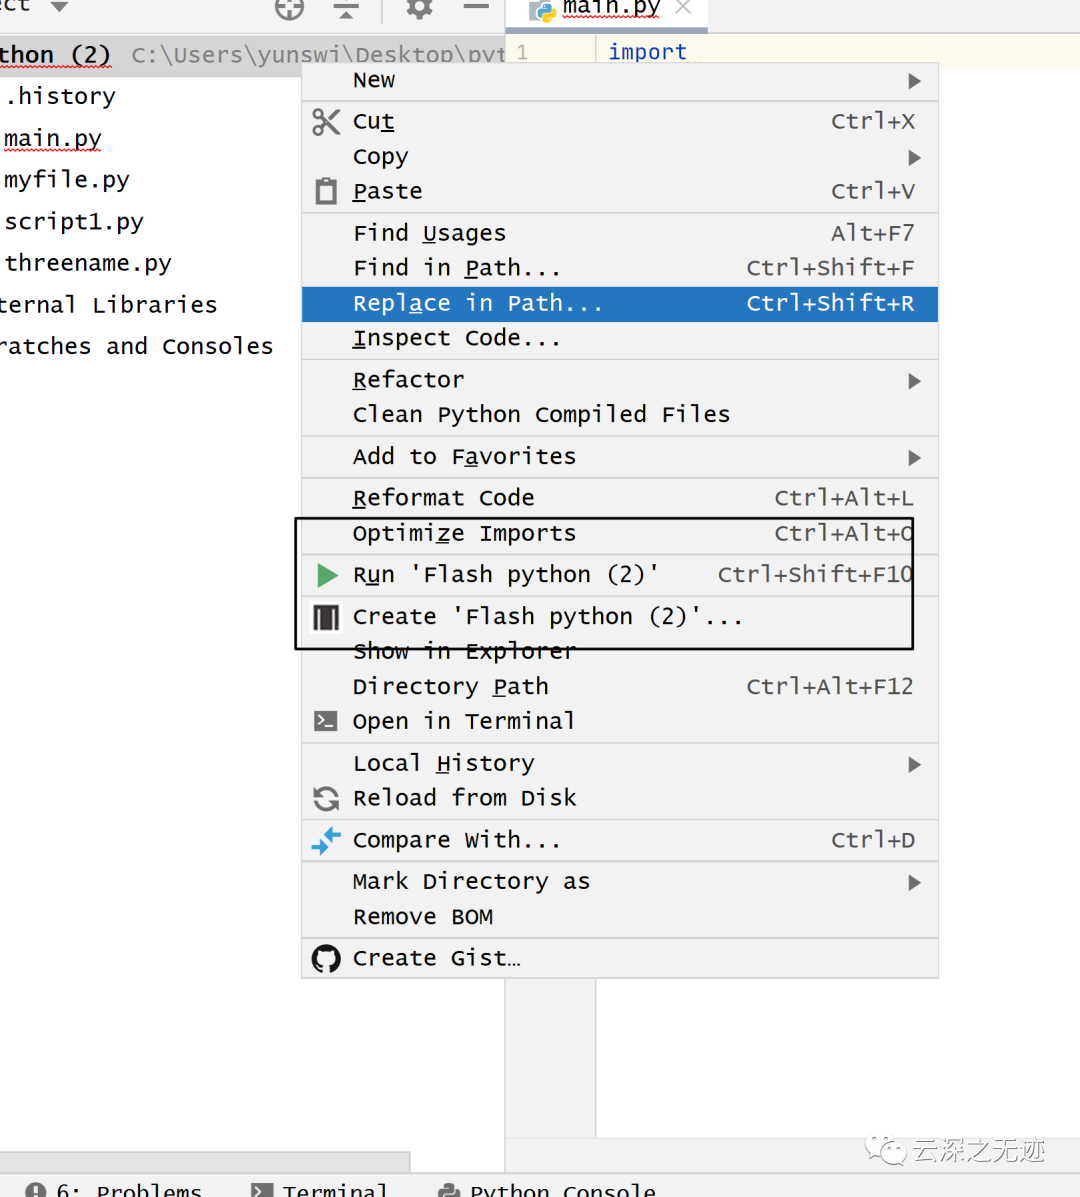Choose Optimize Imports from context menu
The width and height of the screenshot is (1080, 1197).
(x=464, y=534)
